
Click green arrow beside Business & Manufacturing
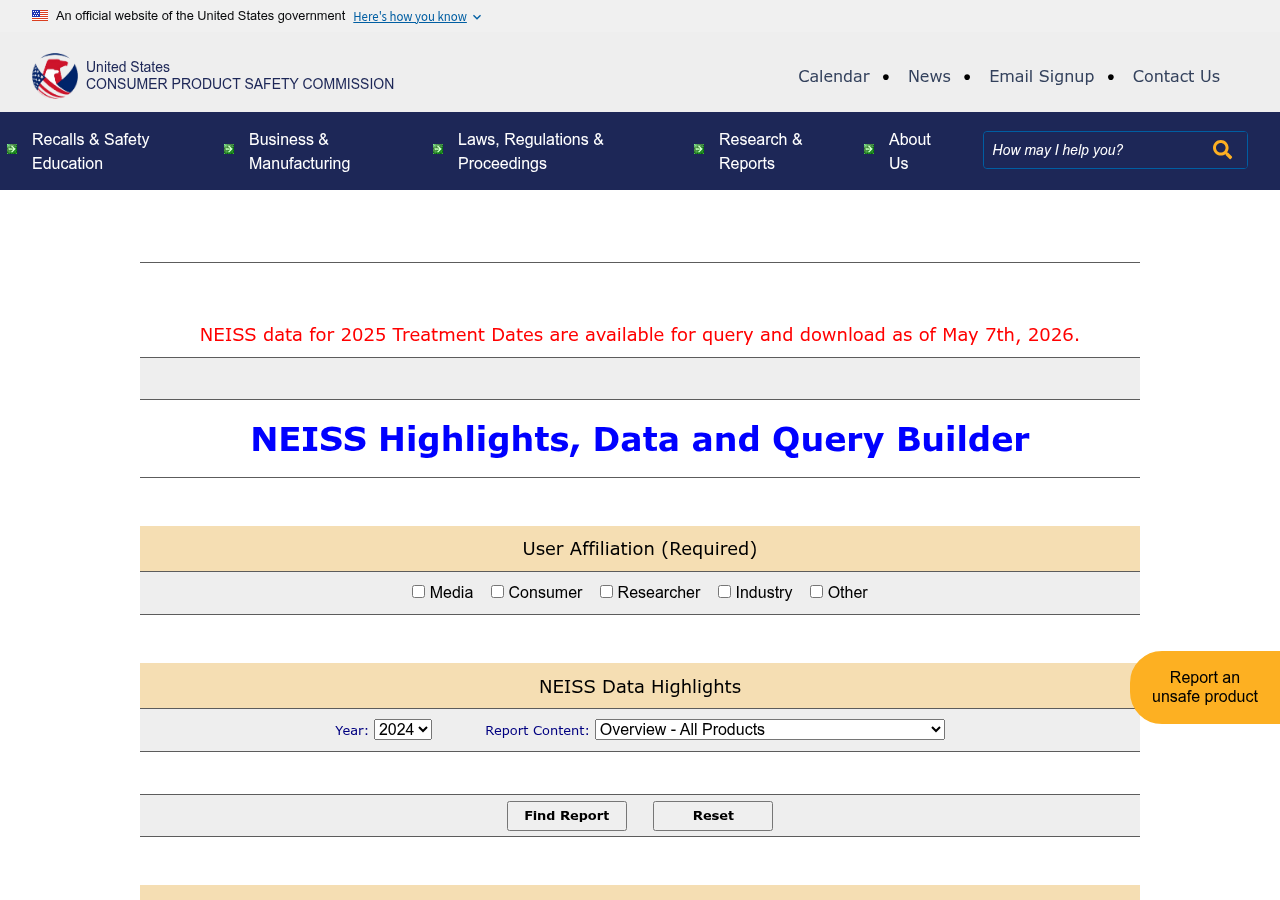(x=229, y=149)
